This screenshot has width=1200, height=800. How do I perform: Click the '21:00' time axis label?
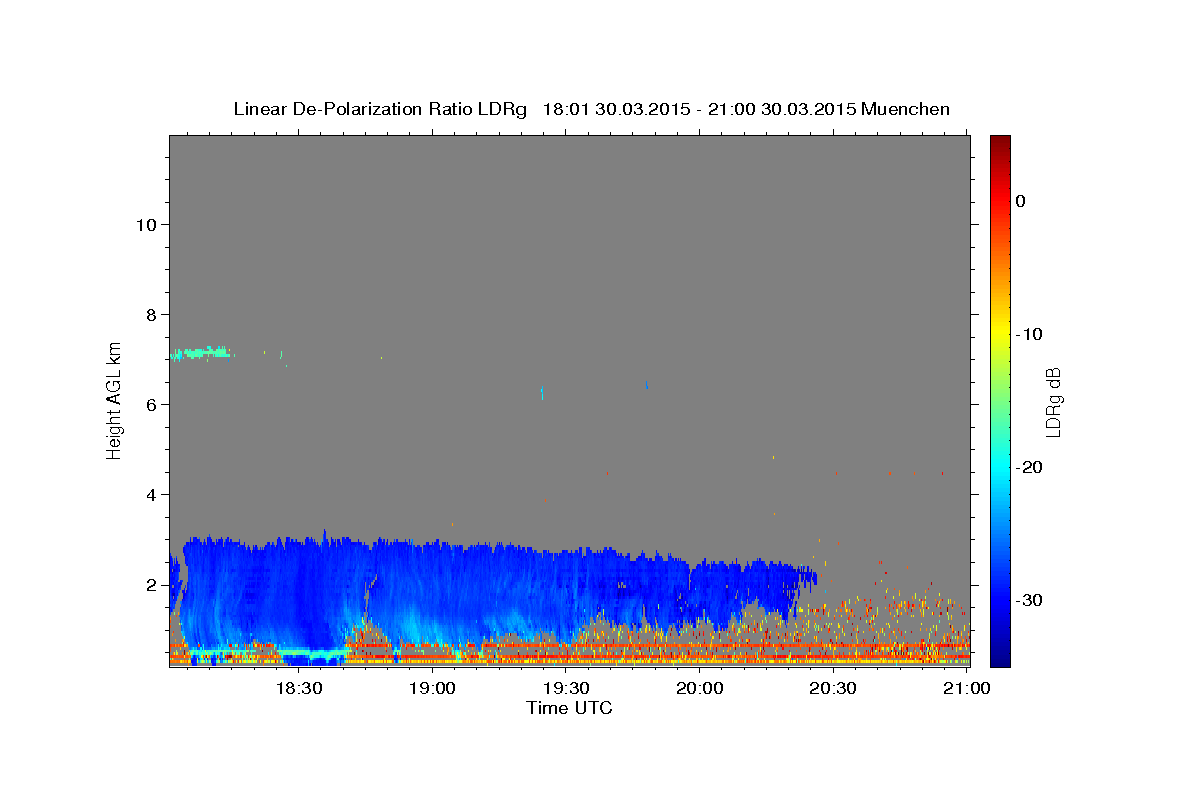[x=968, y=689]
